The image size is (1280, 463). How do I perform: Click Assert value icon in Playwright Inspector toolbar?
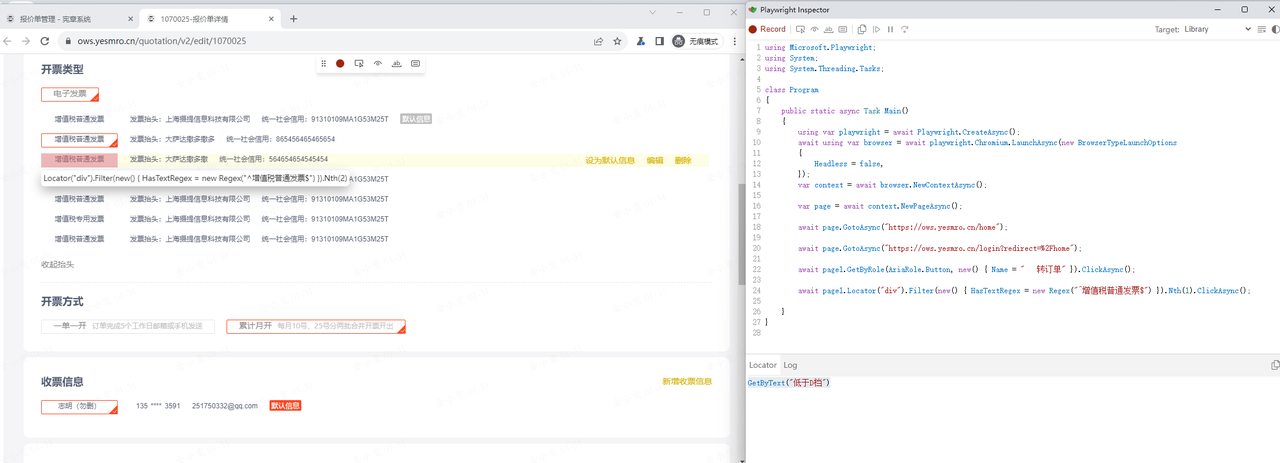pyautogui.click(x=843, y=29)
